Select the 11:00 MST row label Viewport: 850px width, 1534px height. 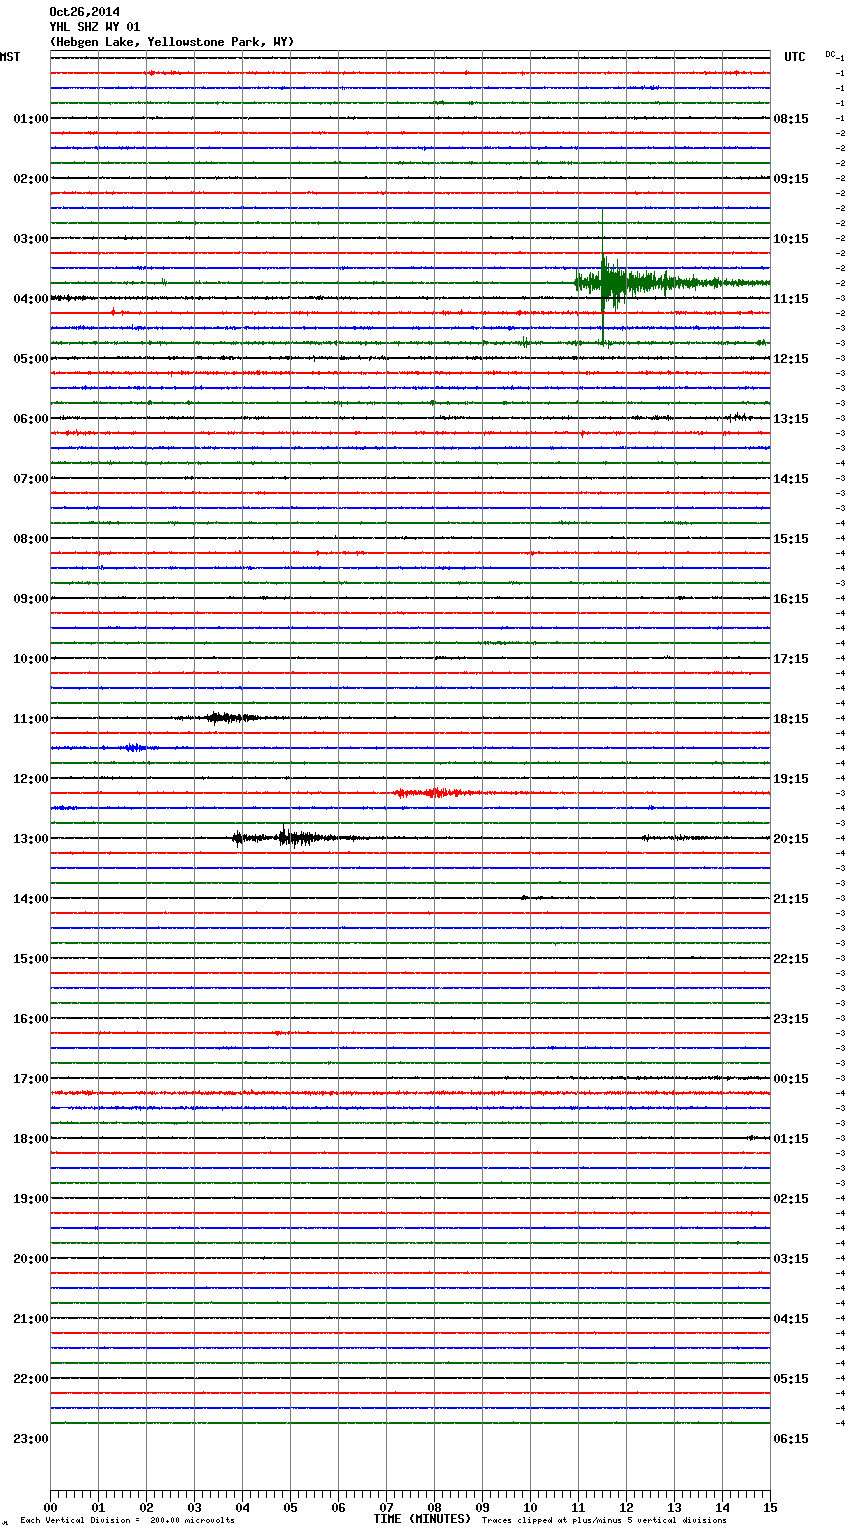coord(31,719)
